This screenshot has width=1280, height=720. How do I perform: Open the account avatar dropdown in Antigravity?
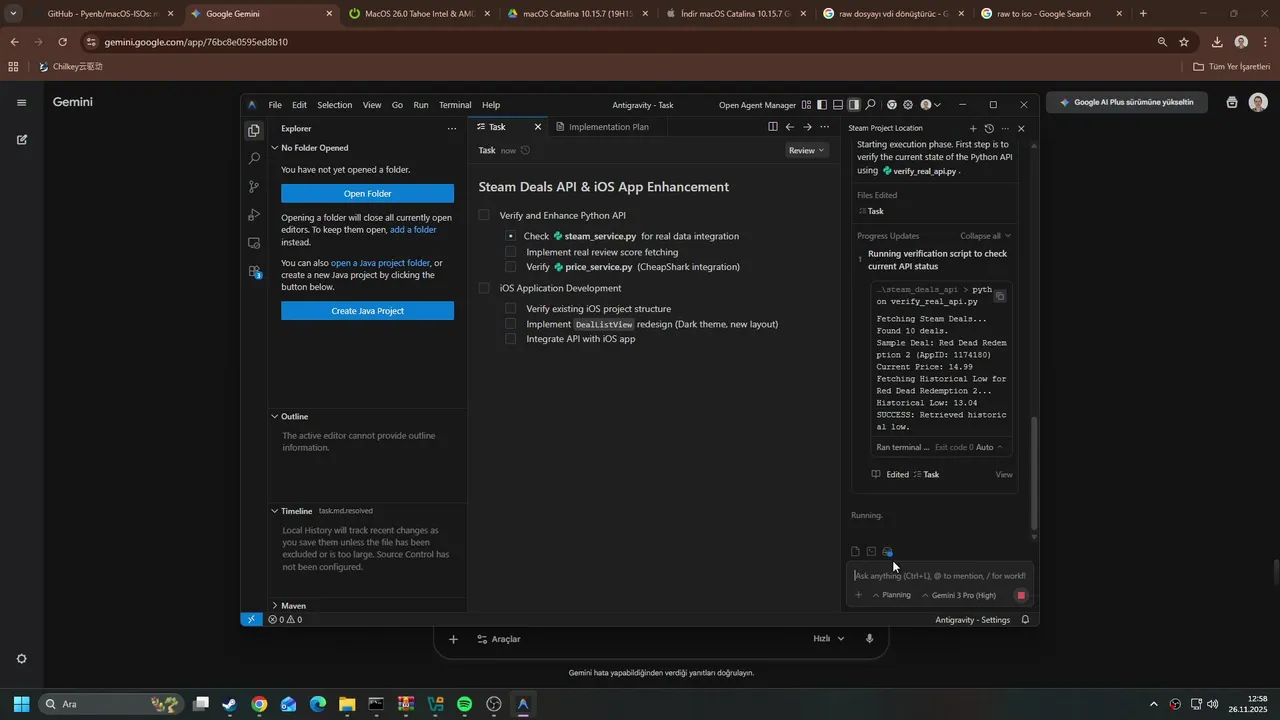(x=930, y=105)
